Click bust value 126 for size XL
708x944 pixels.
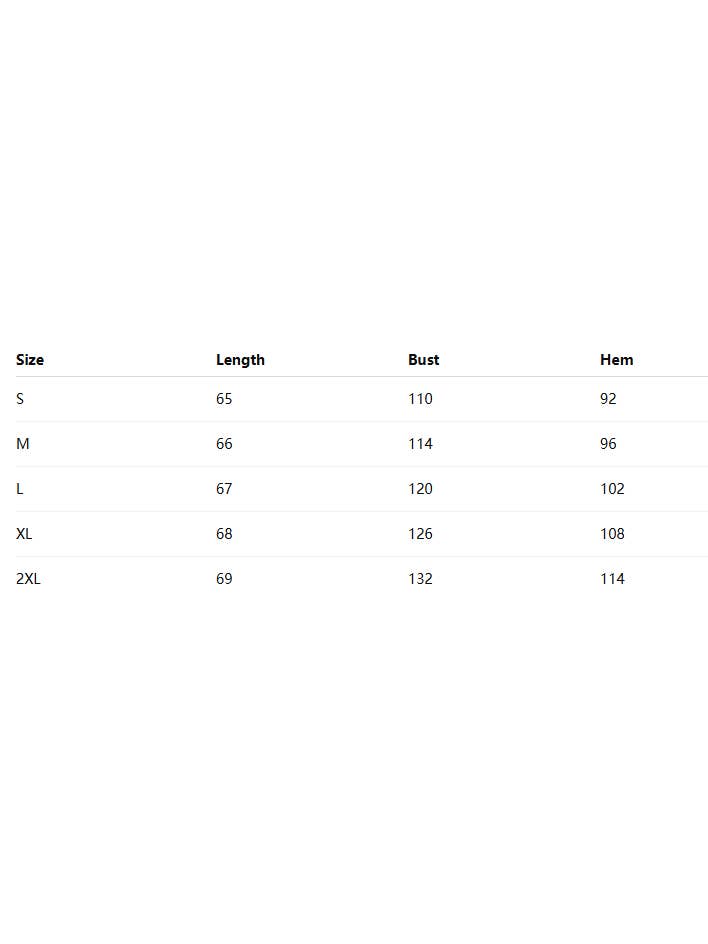(420, 534)
